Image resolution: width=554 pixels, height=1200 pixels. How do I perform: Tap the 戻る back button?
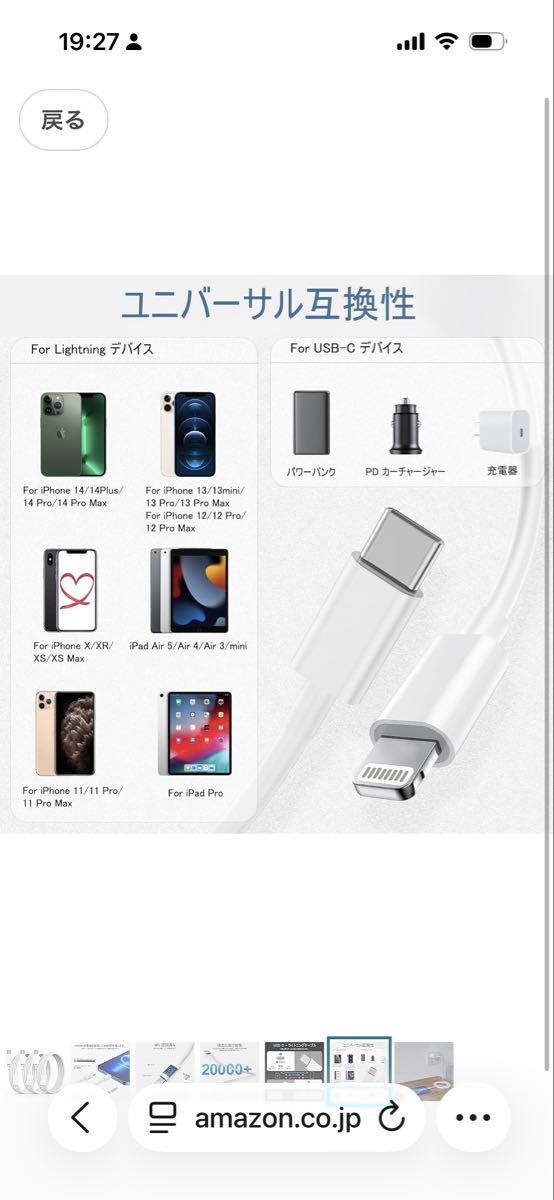click(63, 121)
